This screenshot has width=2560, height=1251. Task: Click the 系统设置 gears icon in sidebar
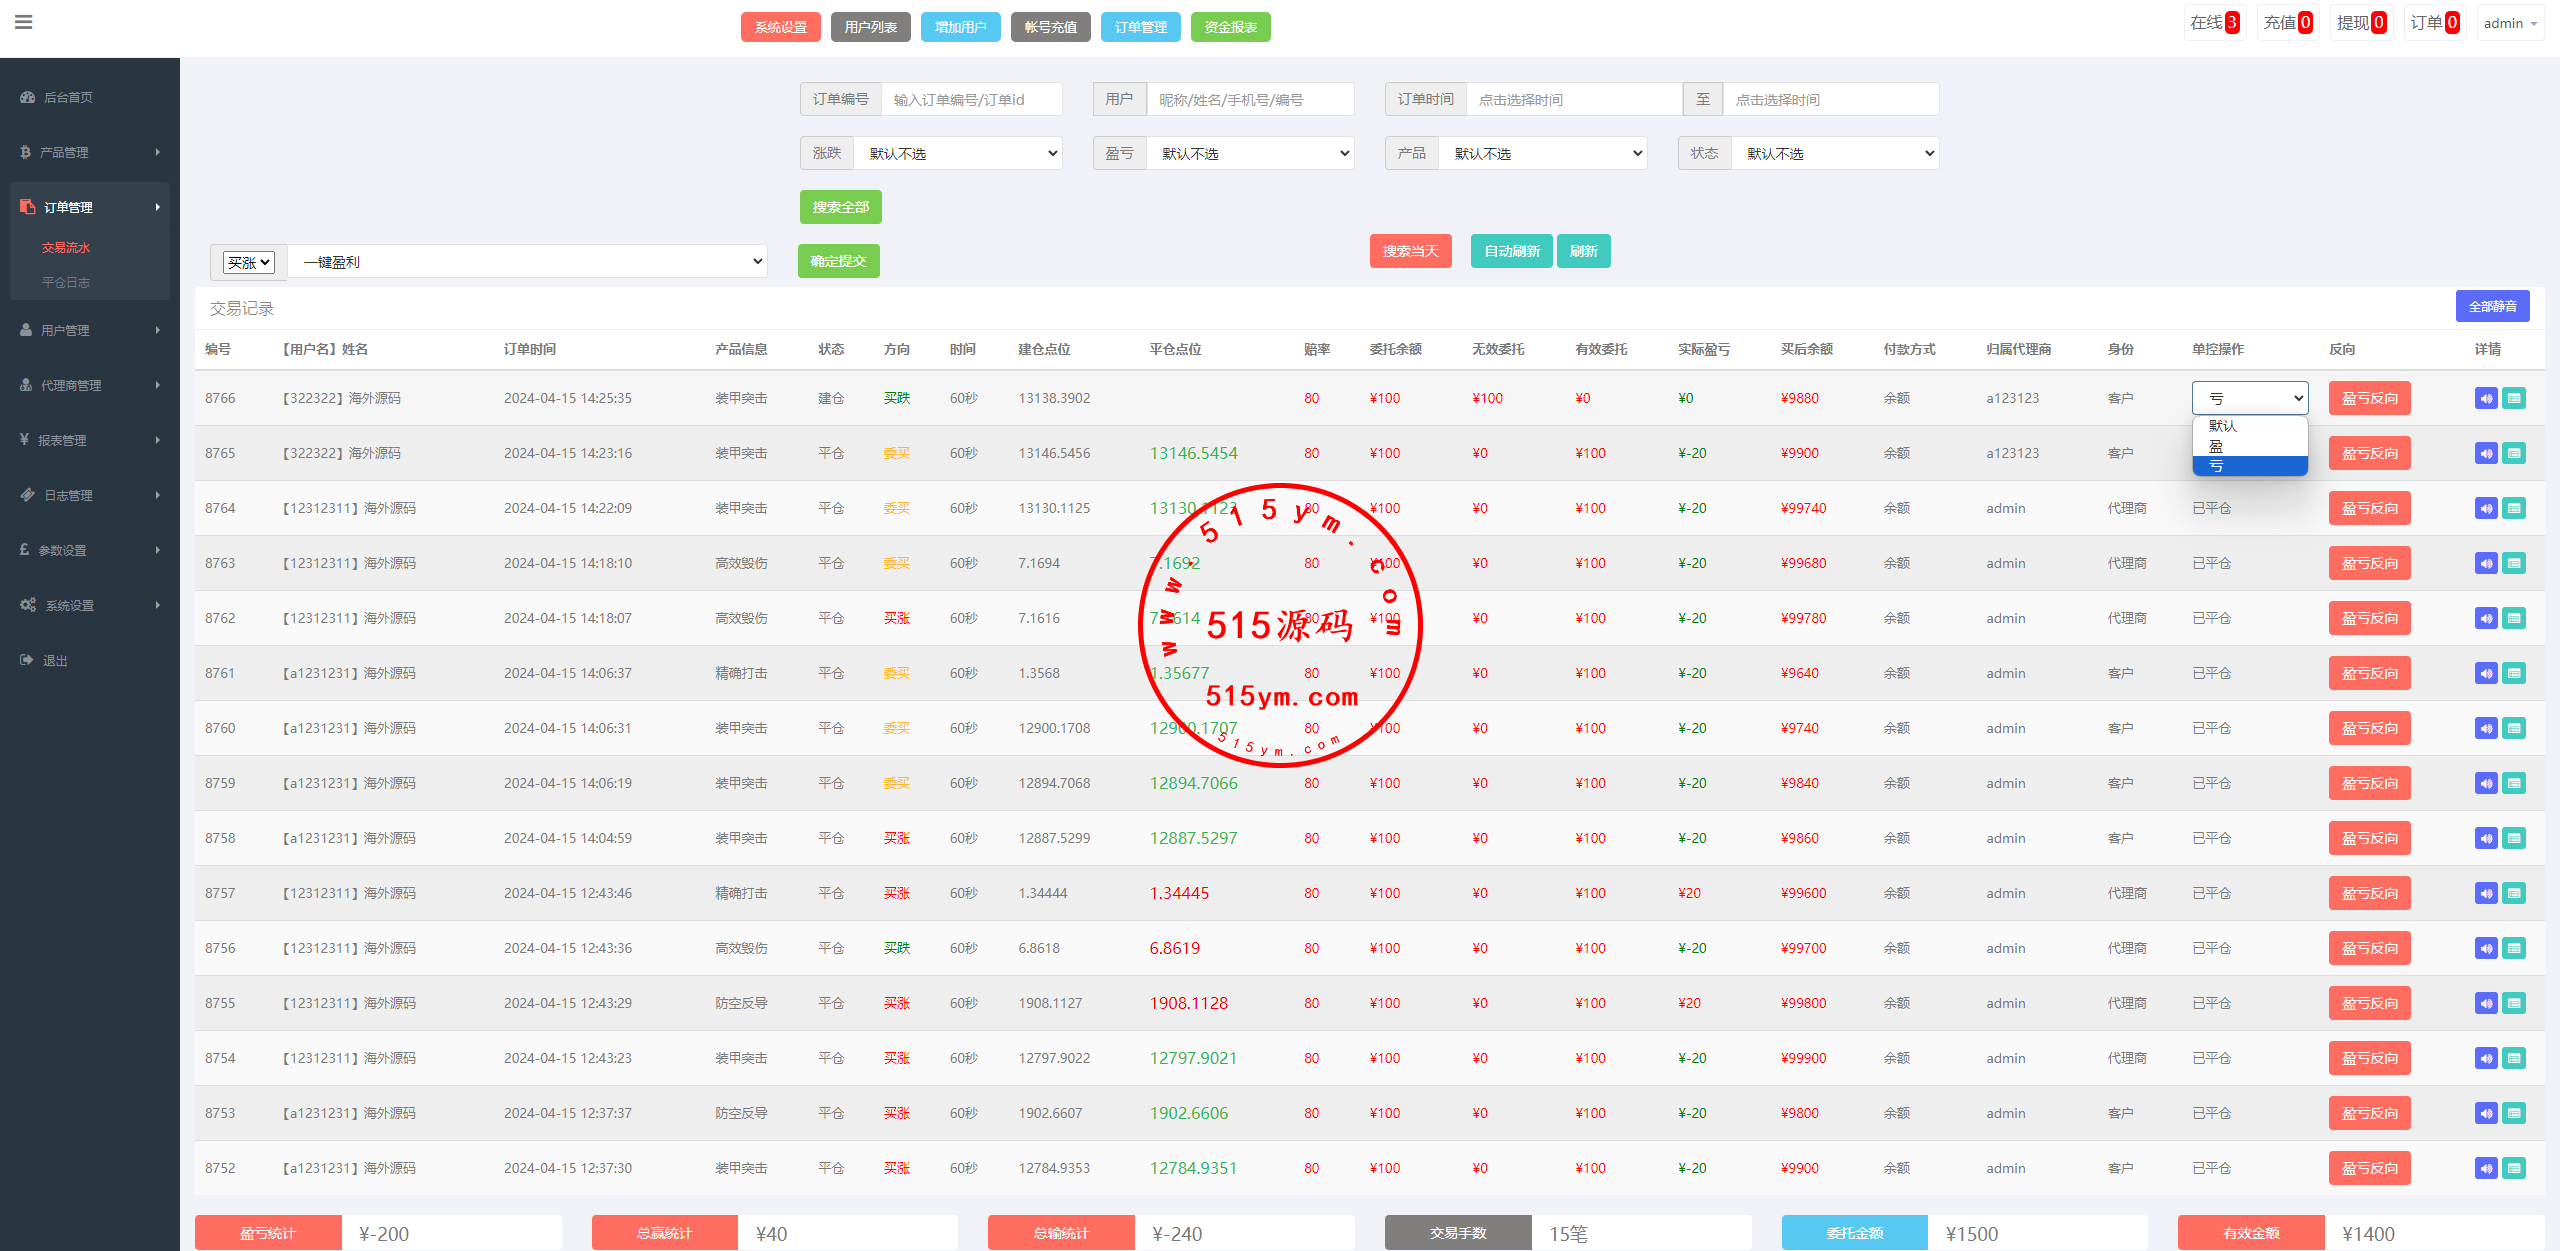(27, 605)
